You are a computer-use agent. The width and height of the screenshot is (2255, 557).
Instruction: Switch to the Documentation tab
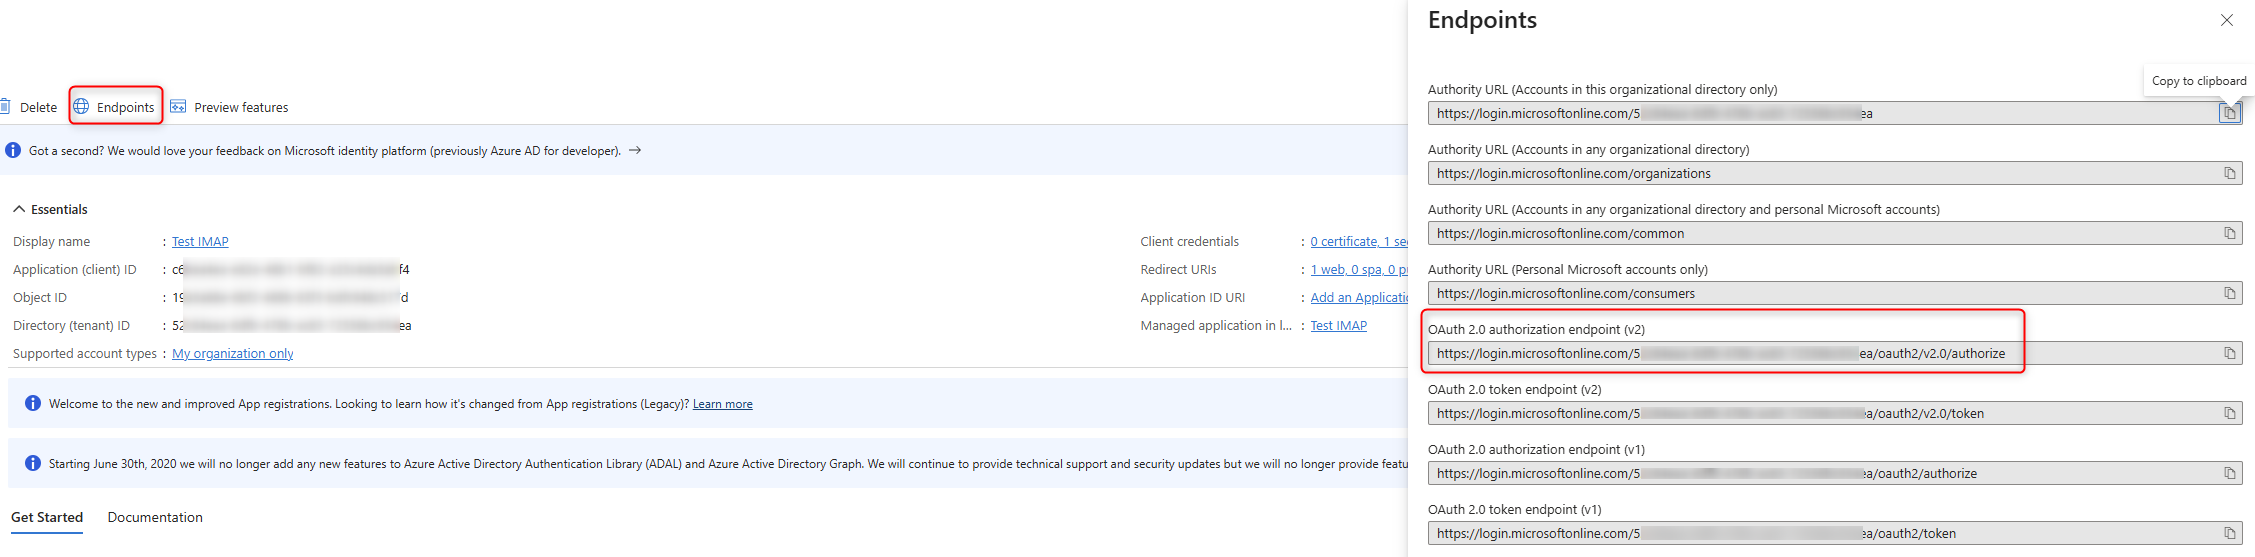pos(155,517)
